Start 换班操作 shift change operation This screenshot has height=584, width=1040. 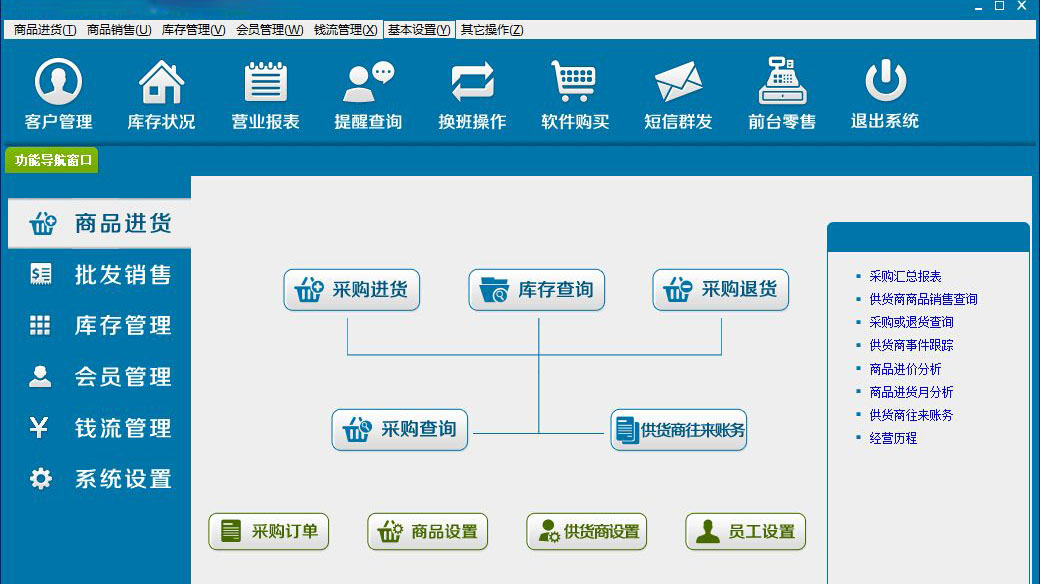[x=471, y=93]
